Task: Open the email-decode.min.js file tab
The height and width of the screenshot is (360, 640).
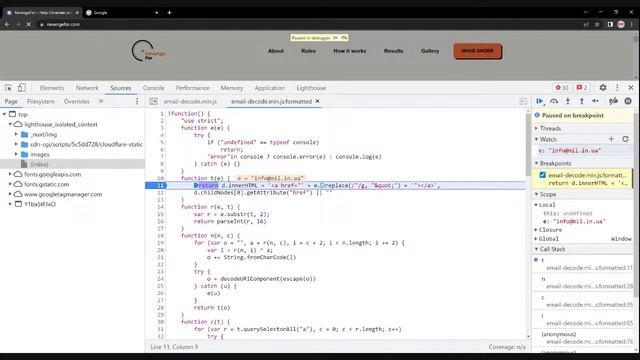Action: [190, 101]
